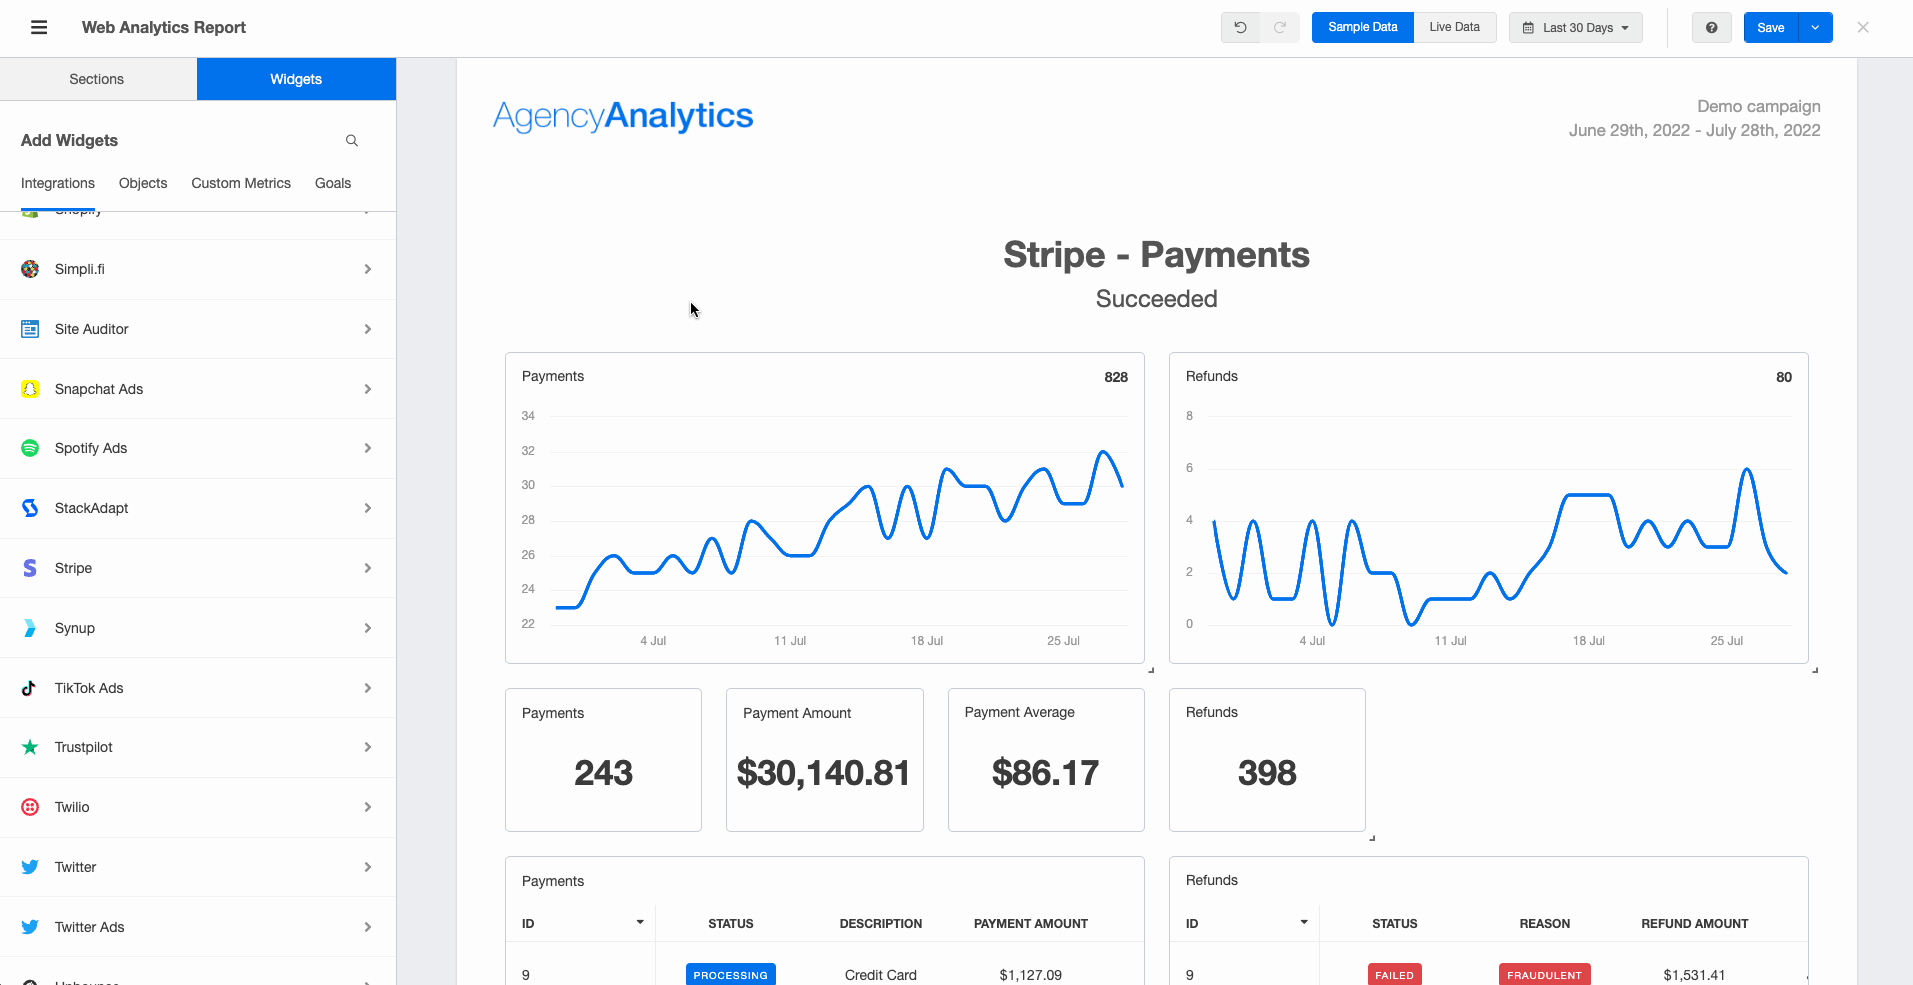The height and width of the screenshot is (985, 1913).
Task: Click the help question mark icon
Action: pos(1712,27)
